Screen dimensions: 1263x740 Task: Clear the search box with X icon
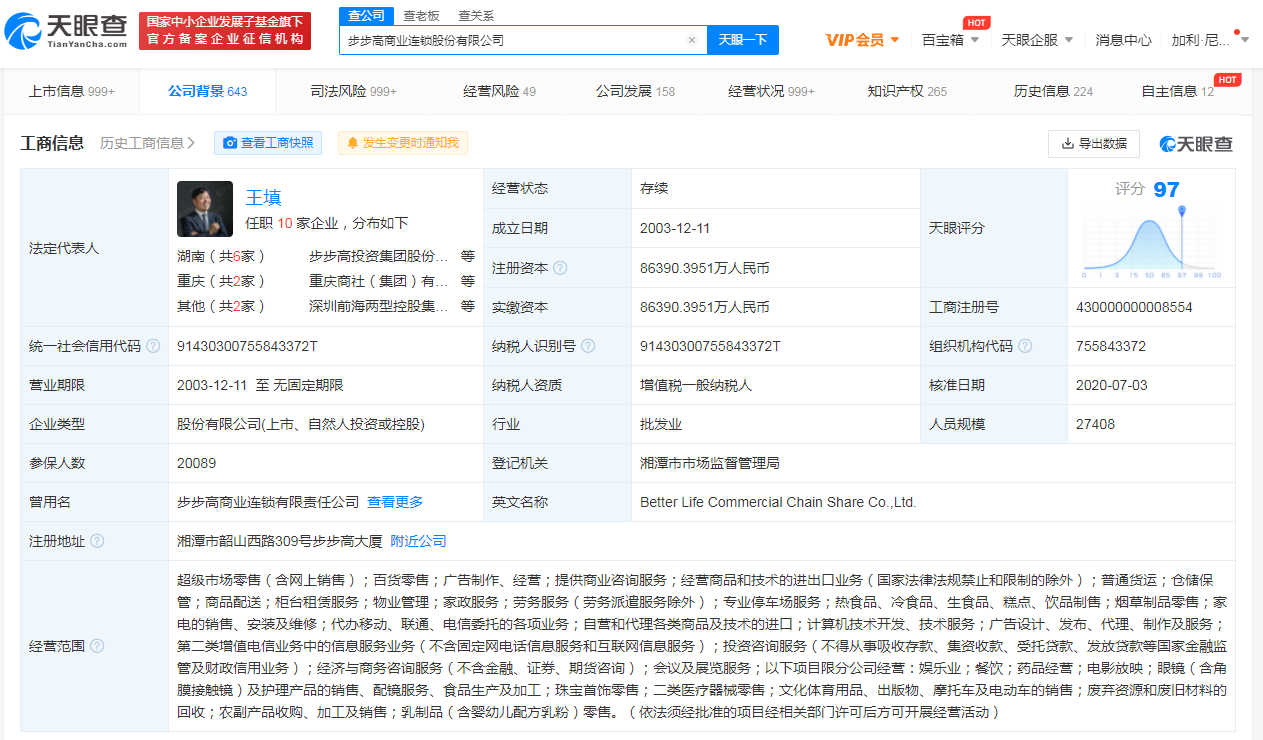[691, 40]
